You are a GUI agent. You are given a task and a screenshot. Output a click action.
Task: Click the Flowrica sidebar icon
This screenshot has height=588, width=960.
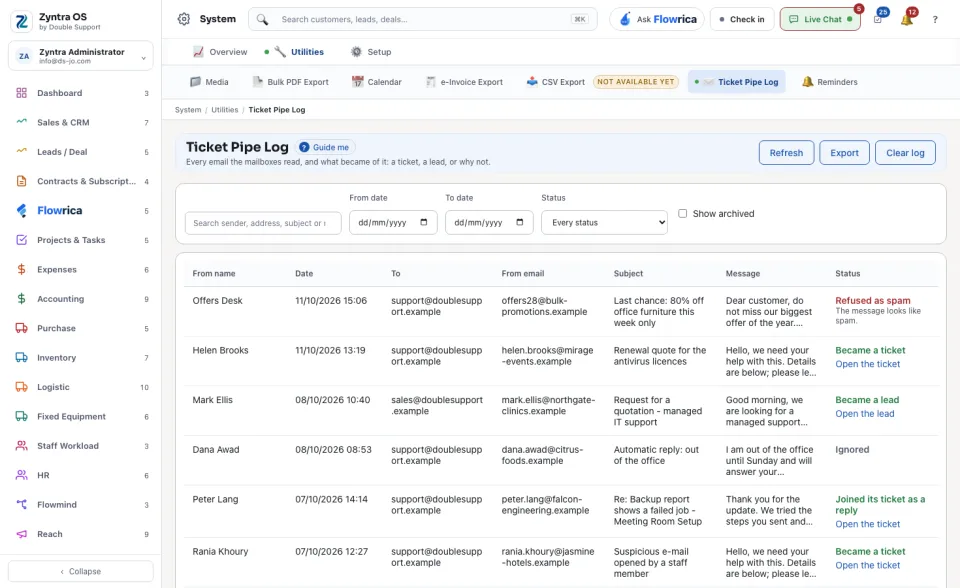tap(21, 211)
